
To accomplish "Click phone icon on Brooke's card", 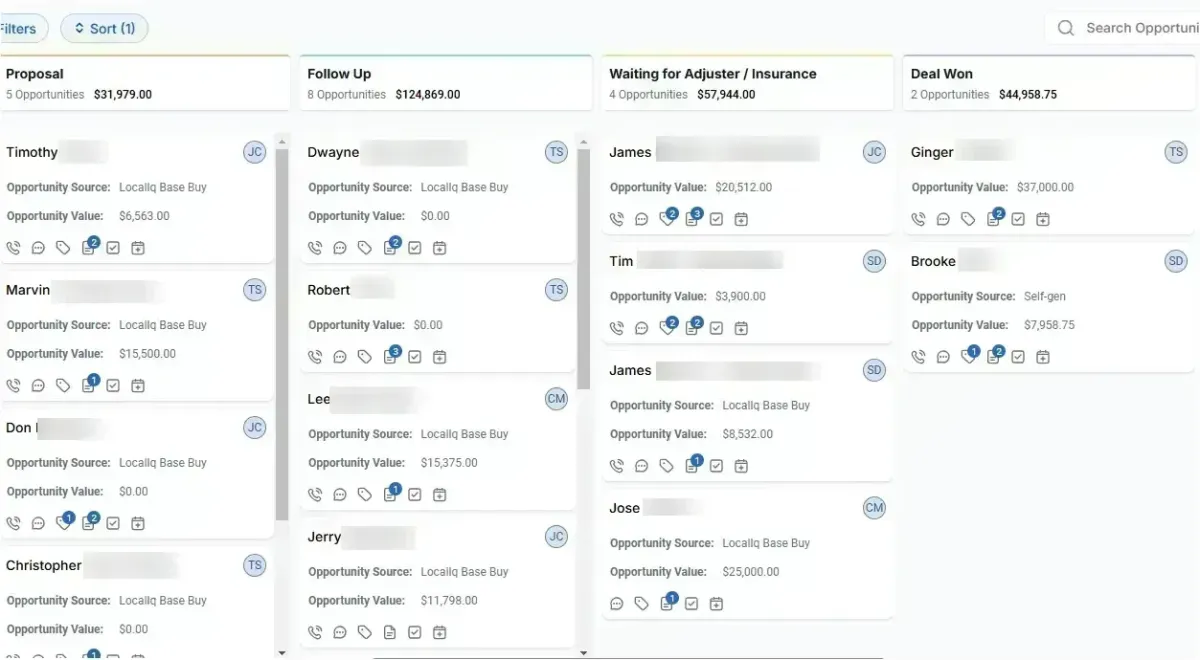I will [x=918, y=357].
